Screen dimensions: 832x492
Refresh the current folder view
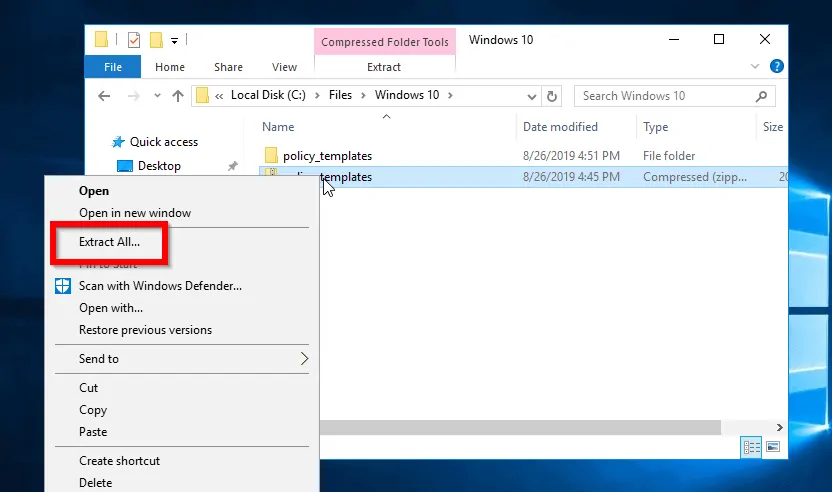point(552,96)
